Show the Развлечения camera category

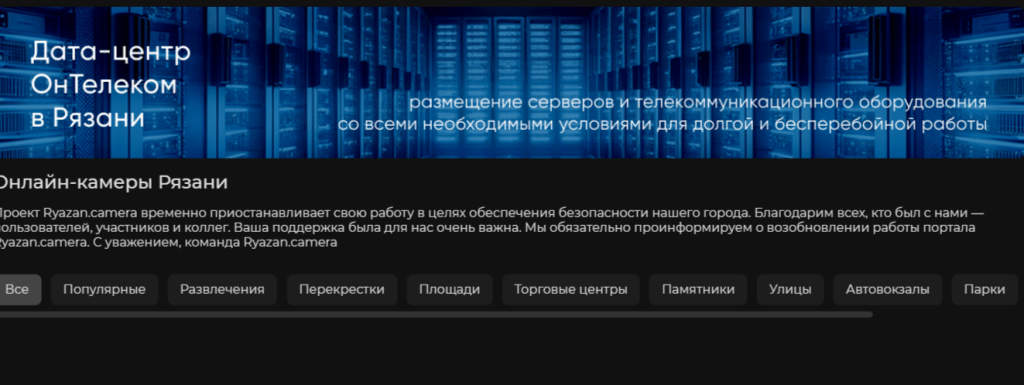point(222,290)
